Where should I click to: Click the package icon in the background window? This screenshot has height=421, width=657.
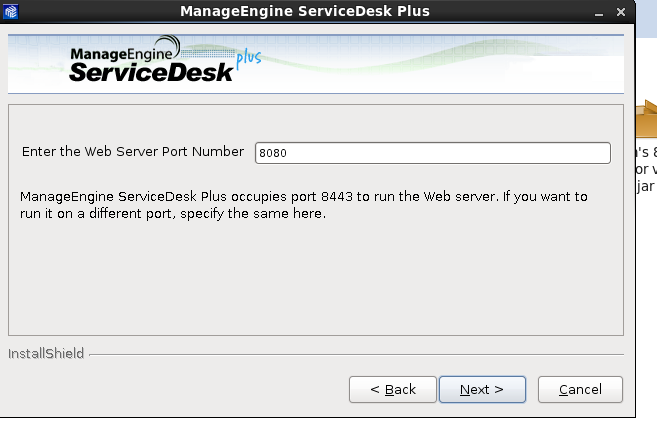pos(647,119)
